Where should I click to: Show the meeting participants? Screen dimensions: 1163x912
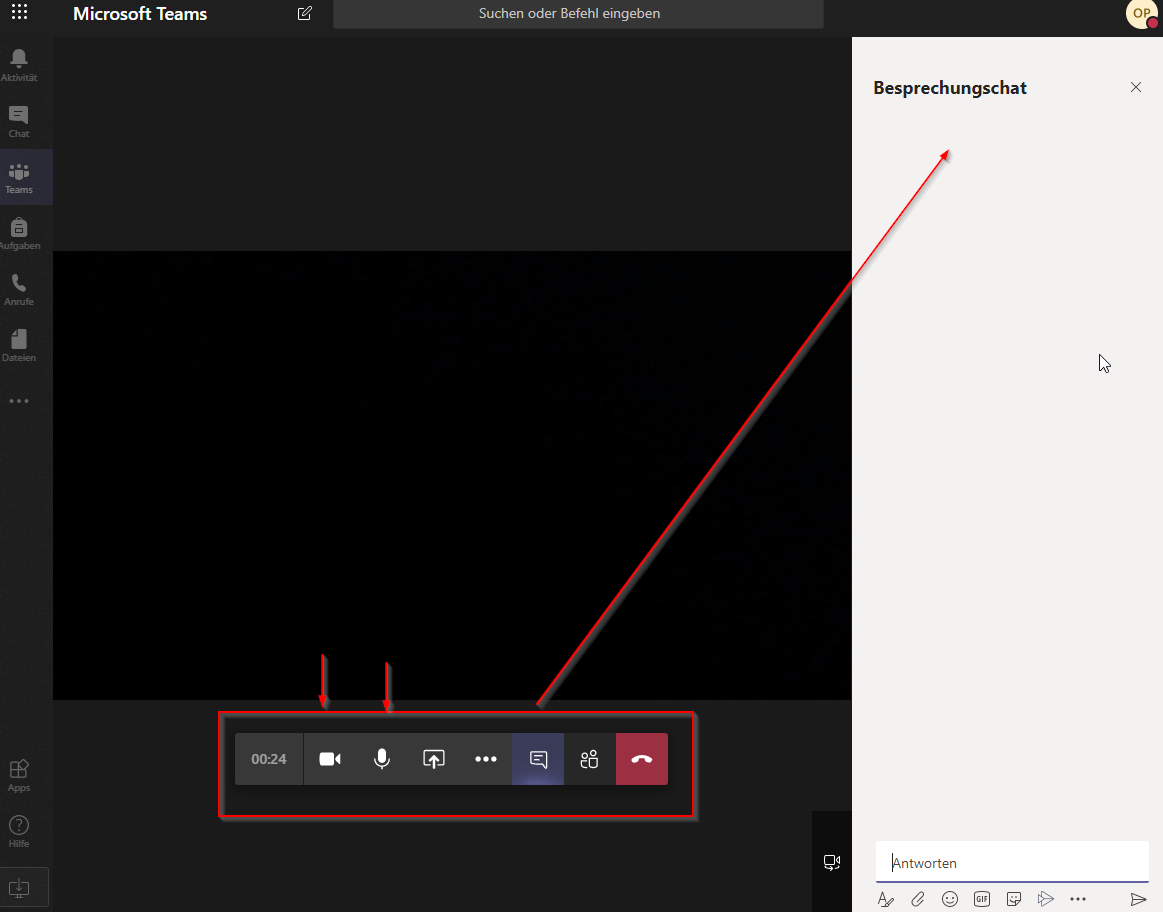click(x=589, y=759)
